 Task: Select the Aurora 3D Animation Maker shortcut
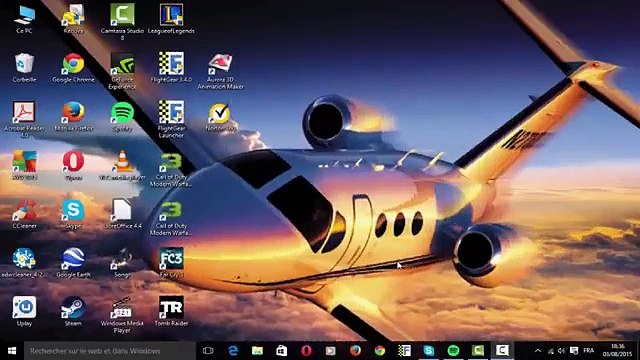(220, 71)
